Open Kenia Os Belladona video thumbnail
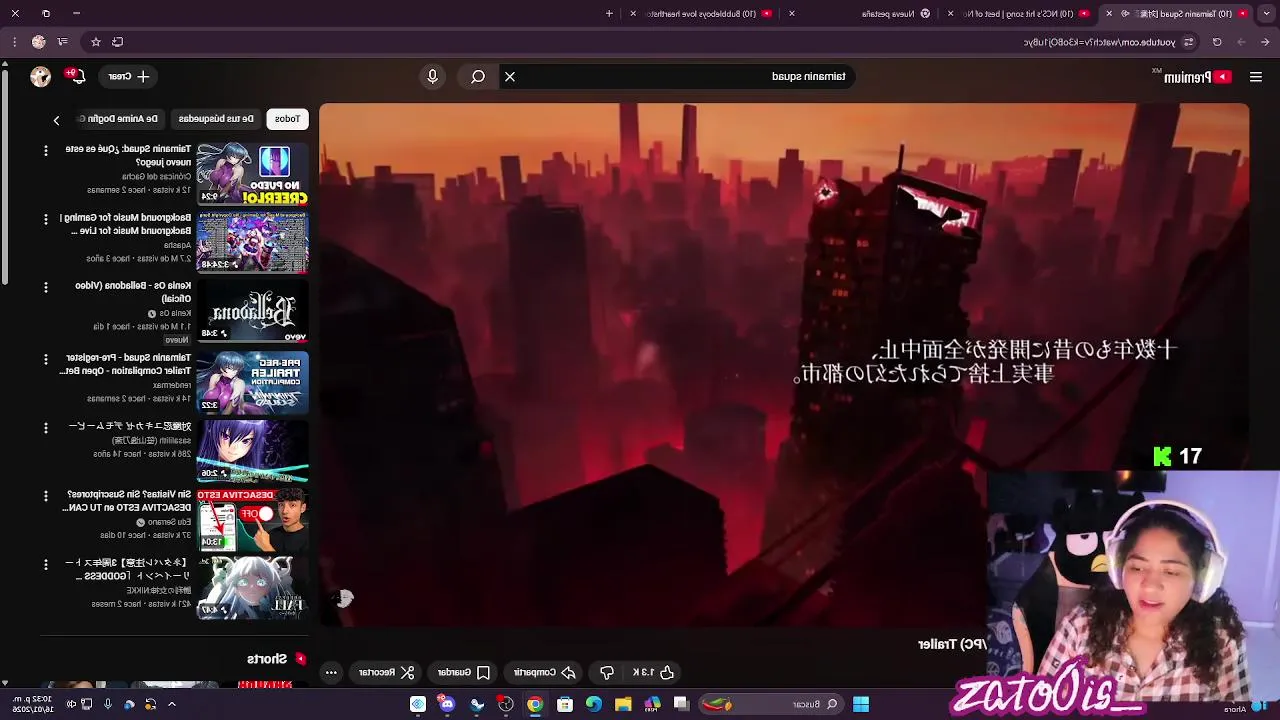 pos(252,311)
